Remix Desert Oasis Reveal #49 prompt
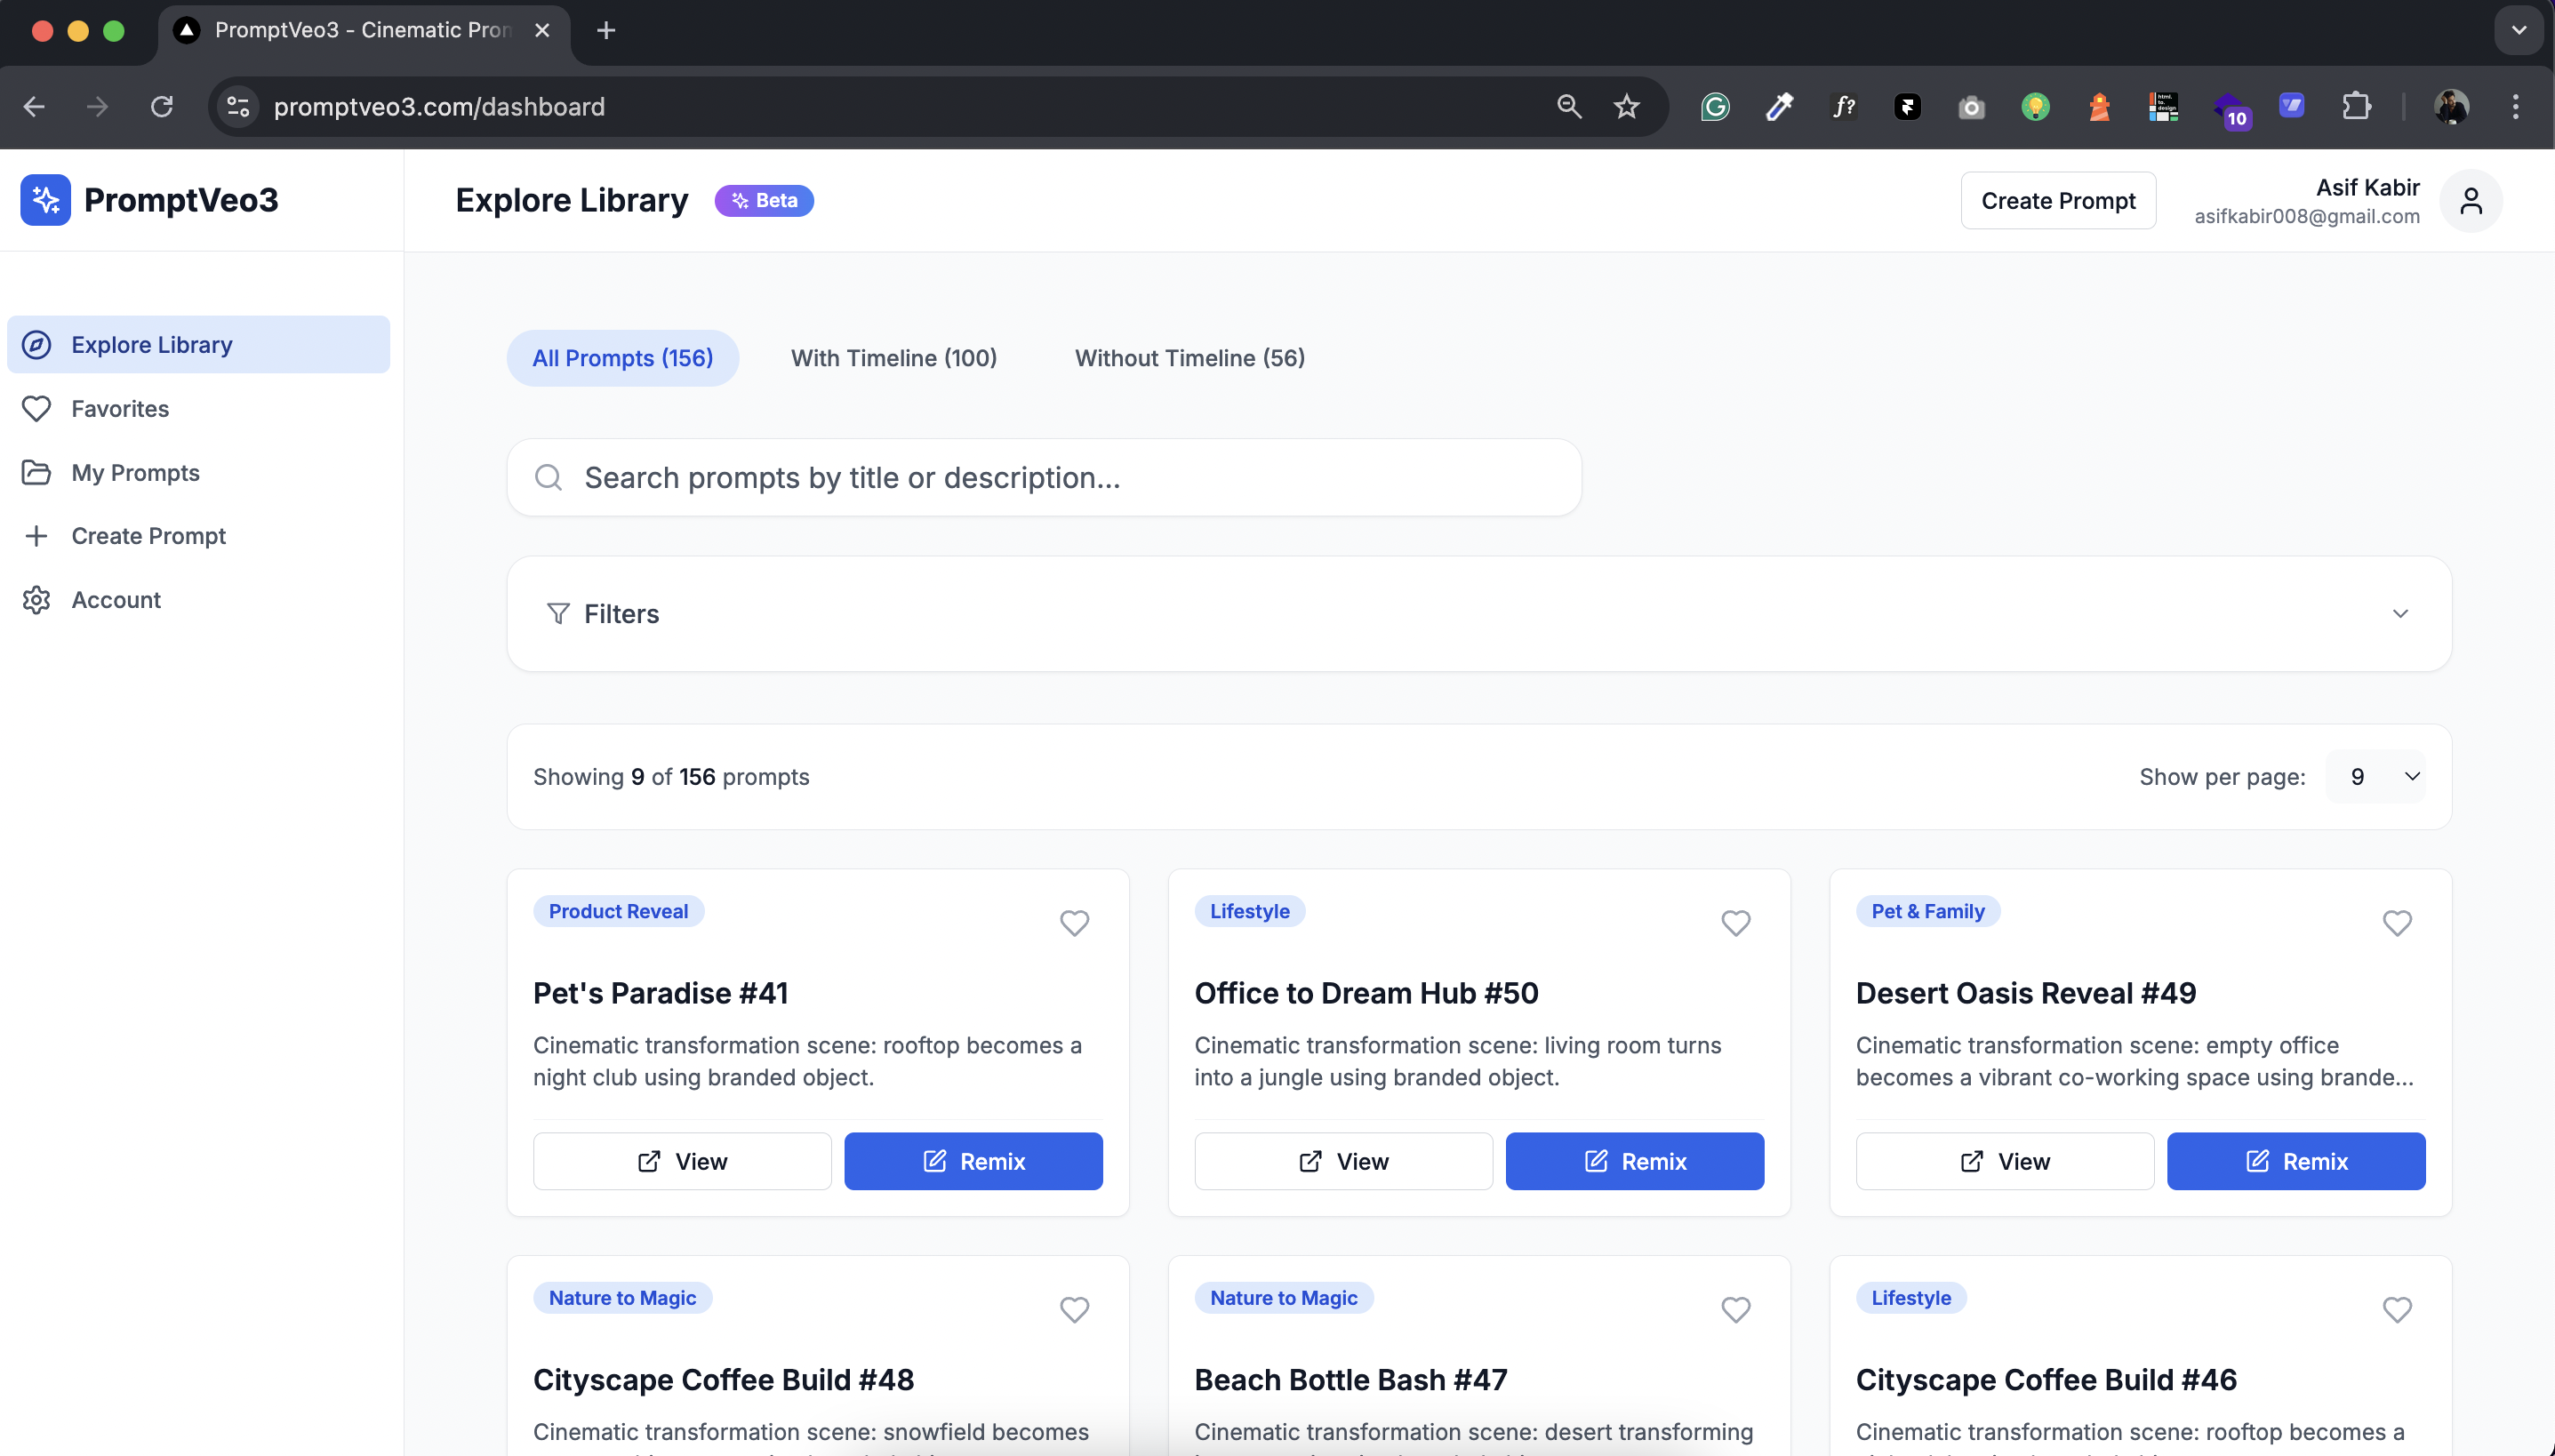This screenshot has width=2555, height=1456. [x=2296, y=1161]
